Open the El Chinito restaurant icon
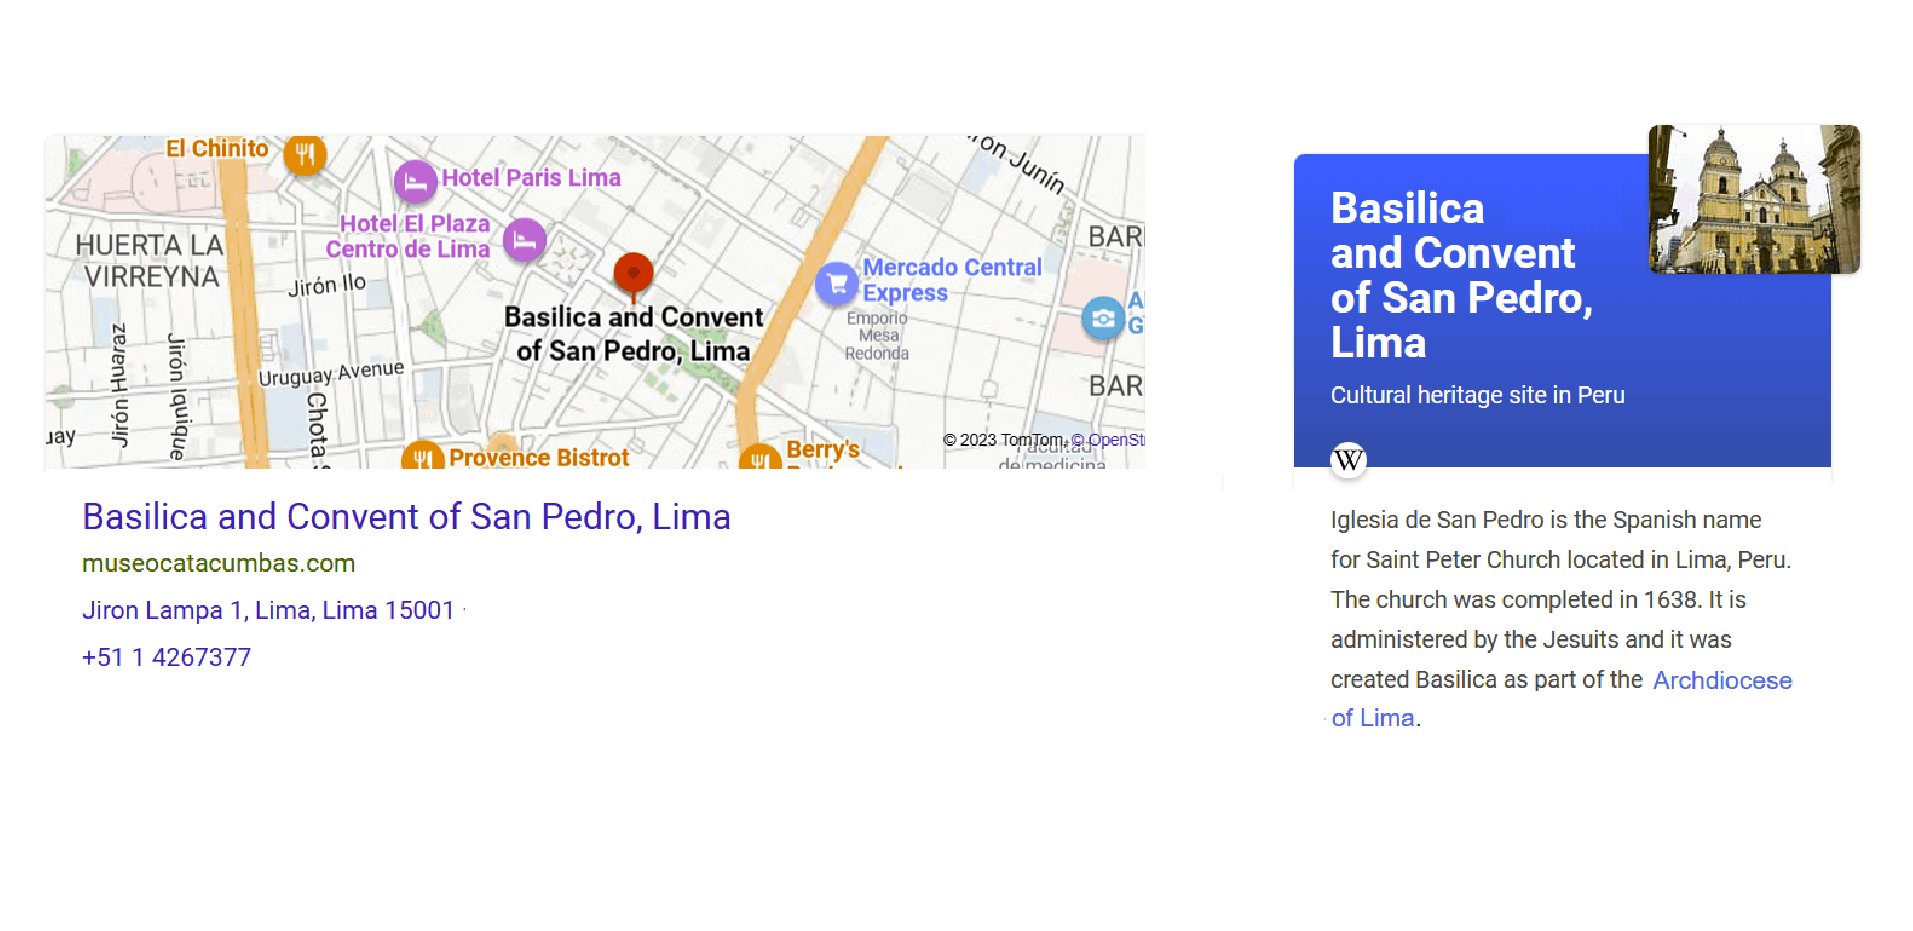Image resolution: width=1913 pixels, height=931 pixels. pos(305,154)
